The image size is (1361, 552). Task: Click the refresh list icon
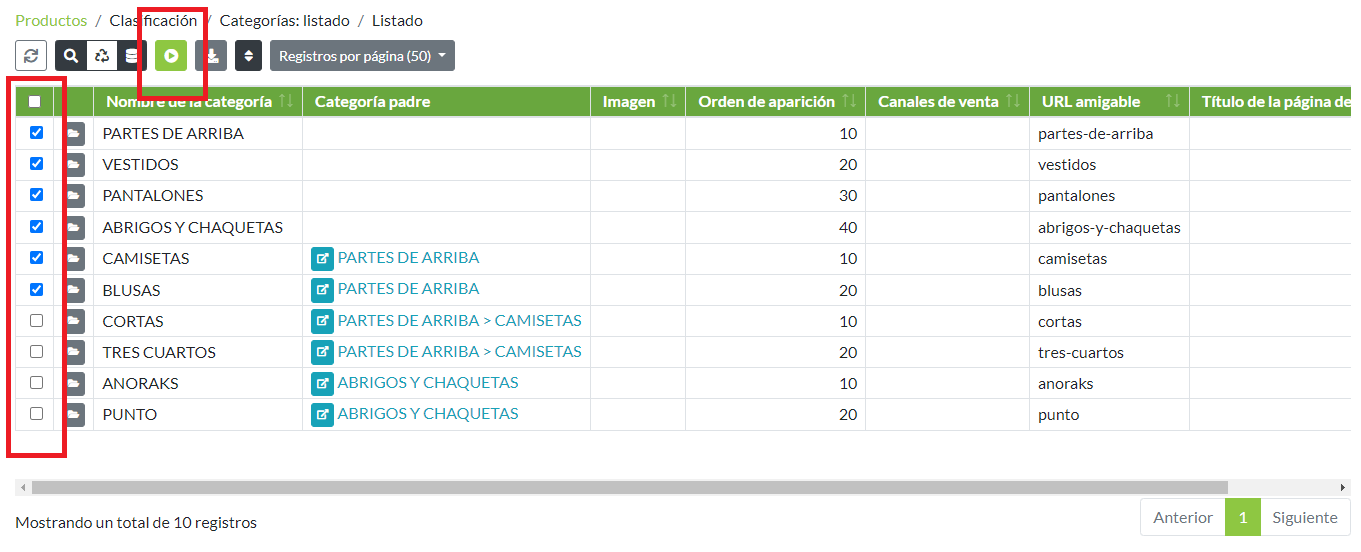(31, 56)
